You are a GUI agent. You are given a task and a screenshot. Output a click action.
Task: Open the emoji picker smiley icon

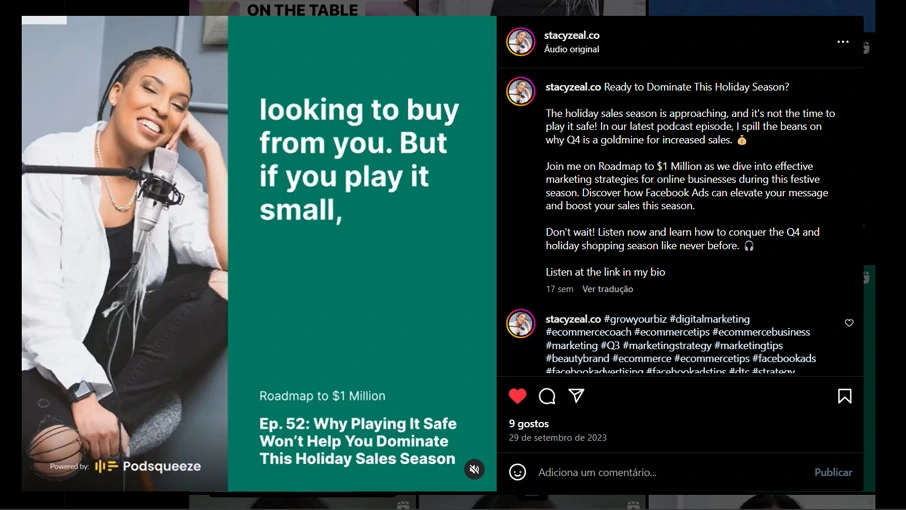518,472
